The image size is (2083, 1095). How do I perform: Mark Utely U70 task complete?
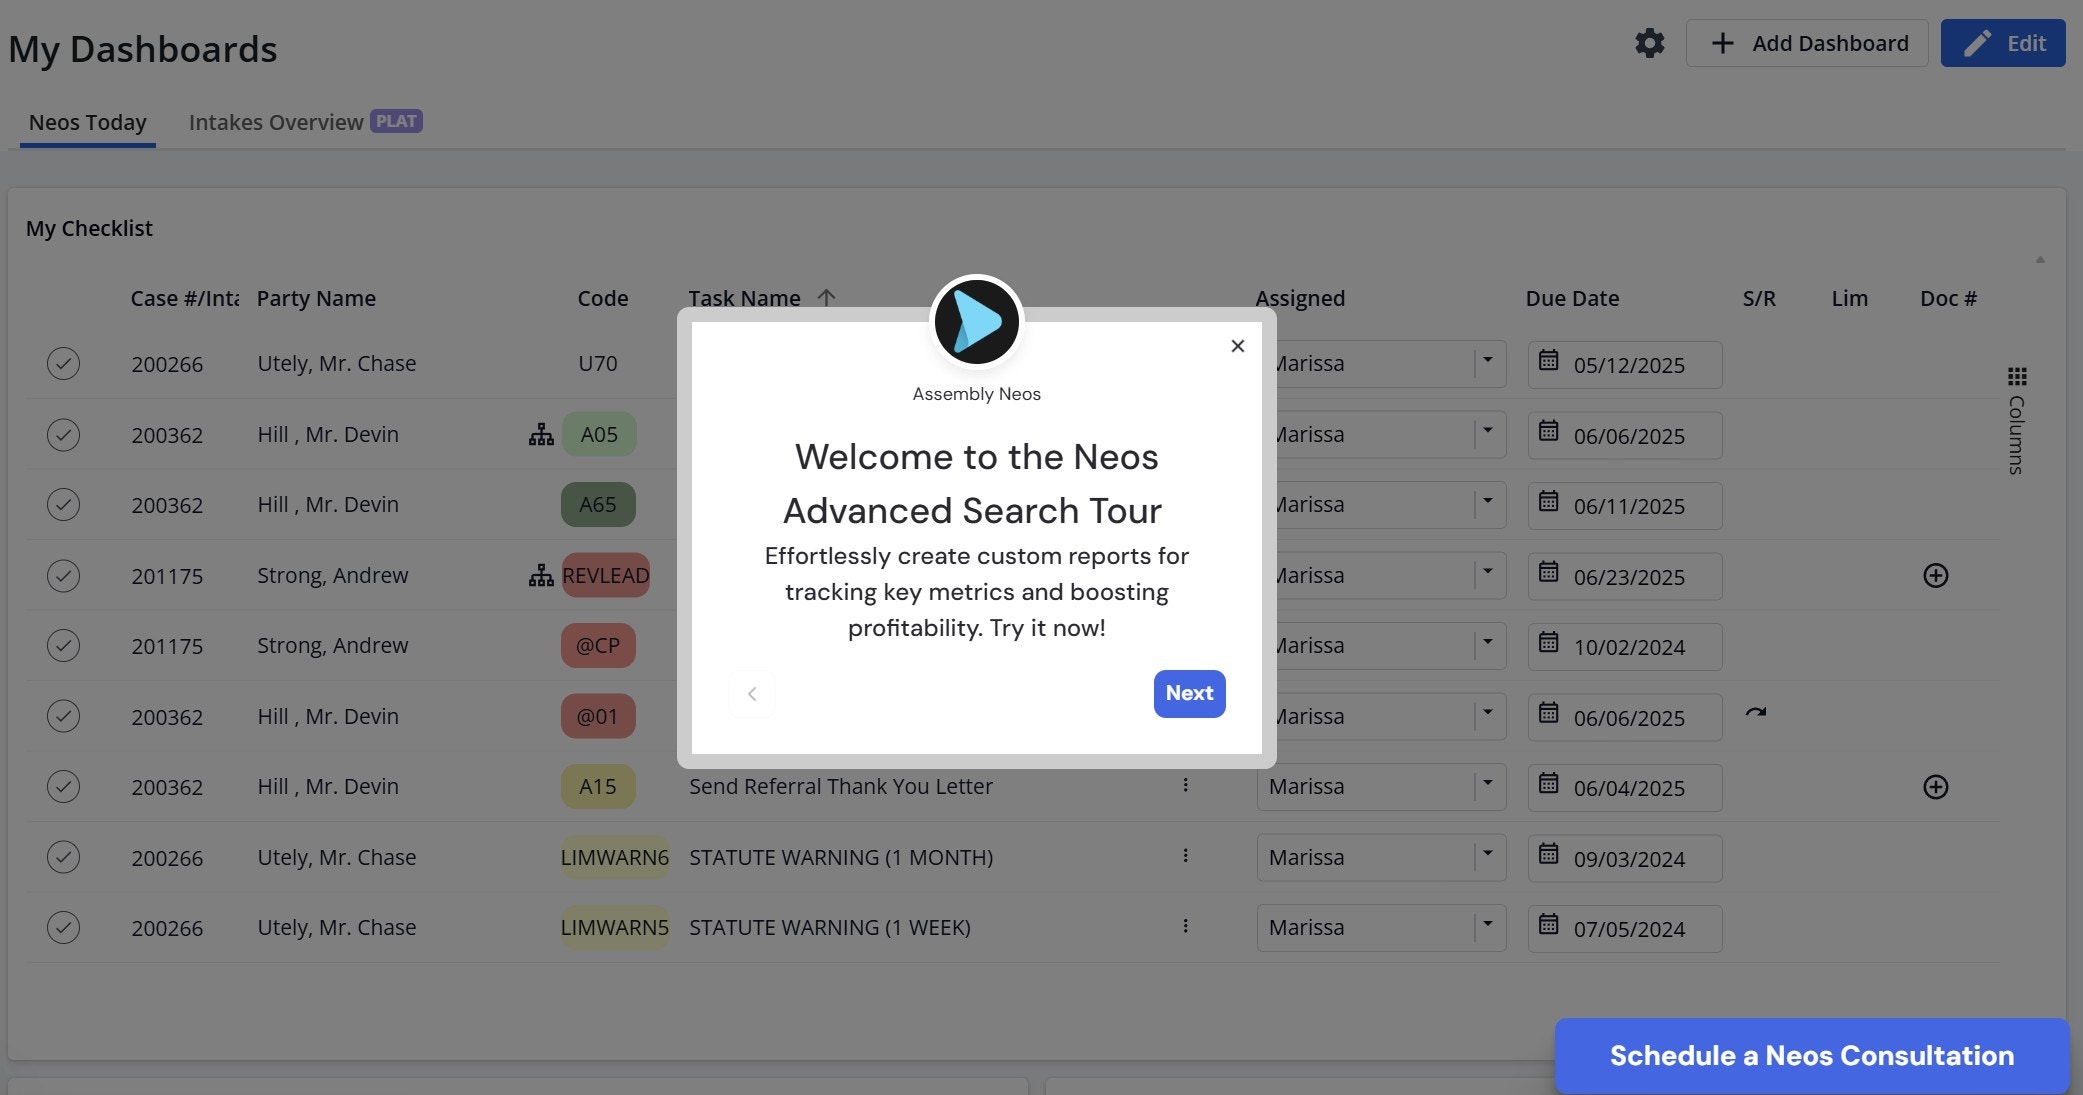tap(63, 363)
